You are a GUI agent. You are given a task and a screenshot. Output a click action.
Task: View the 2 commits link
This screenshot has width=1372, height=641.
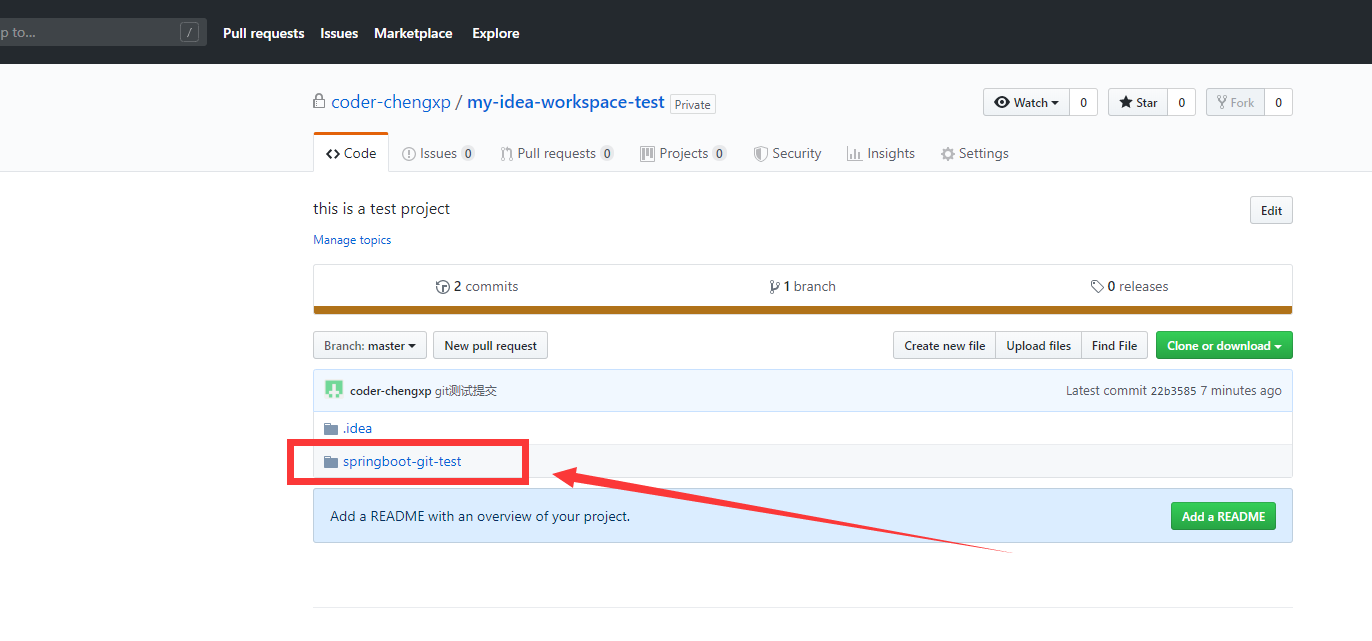(477, 286)
